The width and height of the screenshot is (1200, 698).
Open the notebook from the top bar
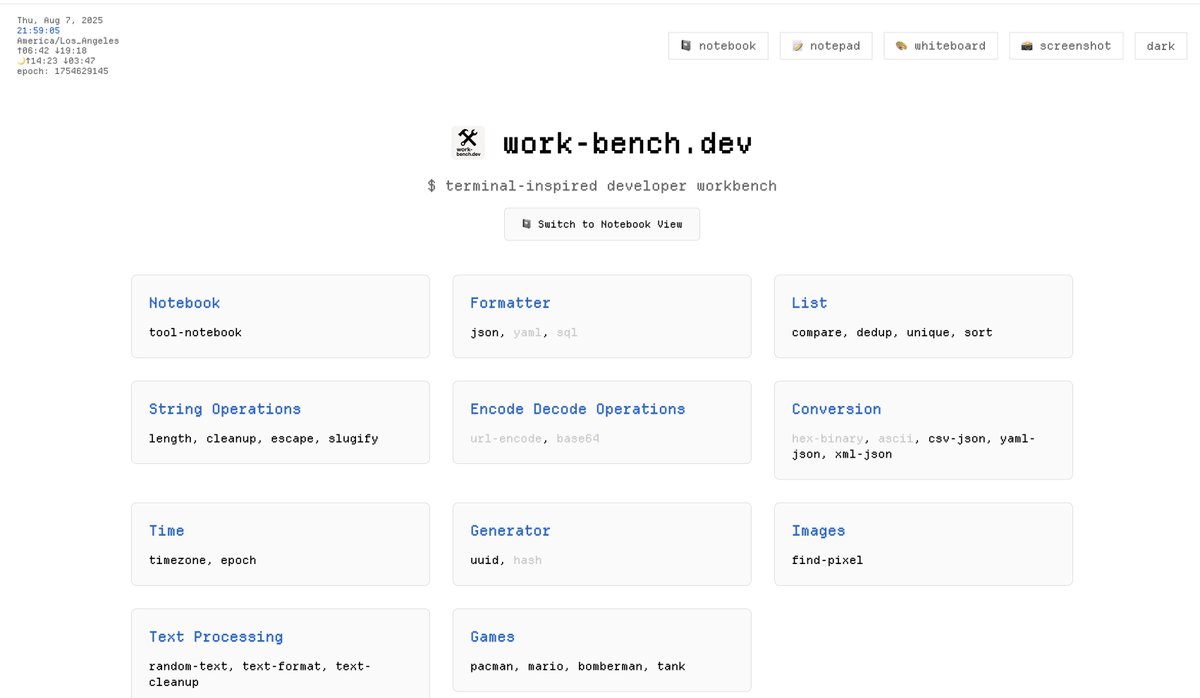(718, 46)
